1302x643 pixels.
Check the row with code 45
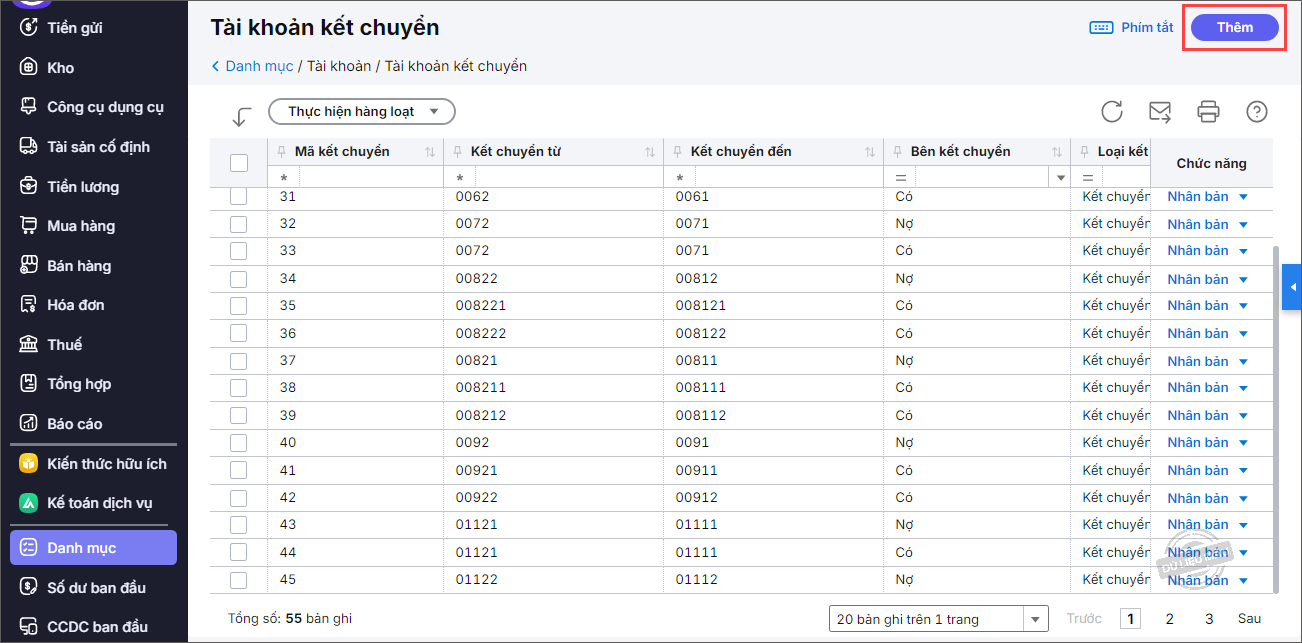pyautogui.click(x=238, y=580)
